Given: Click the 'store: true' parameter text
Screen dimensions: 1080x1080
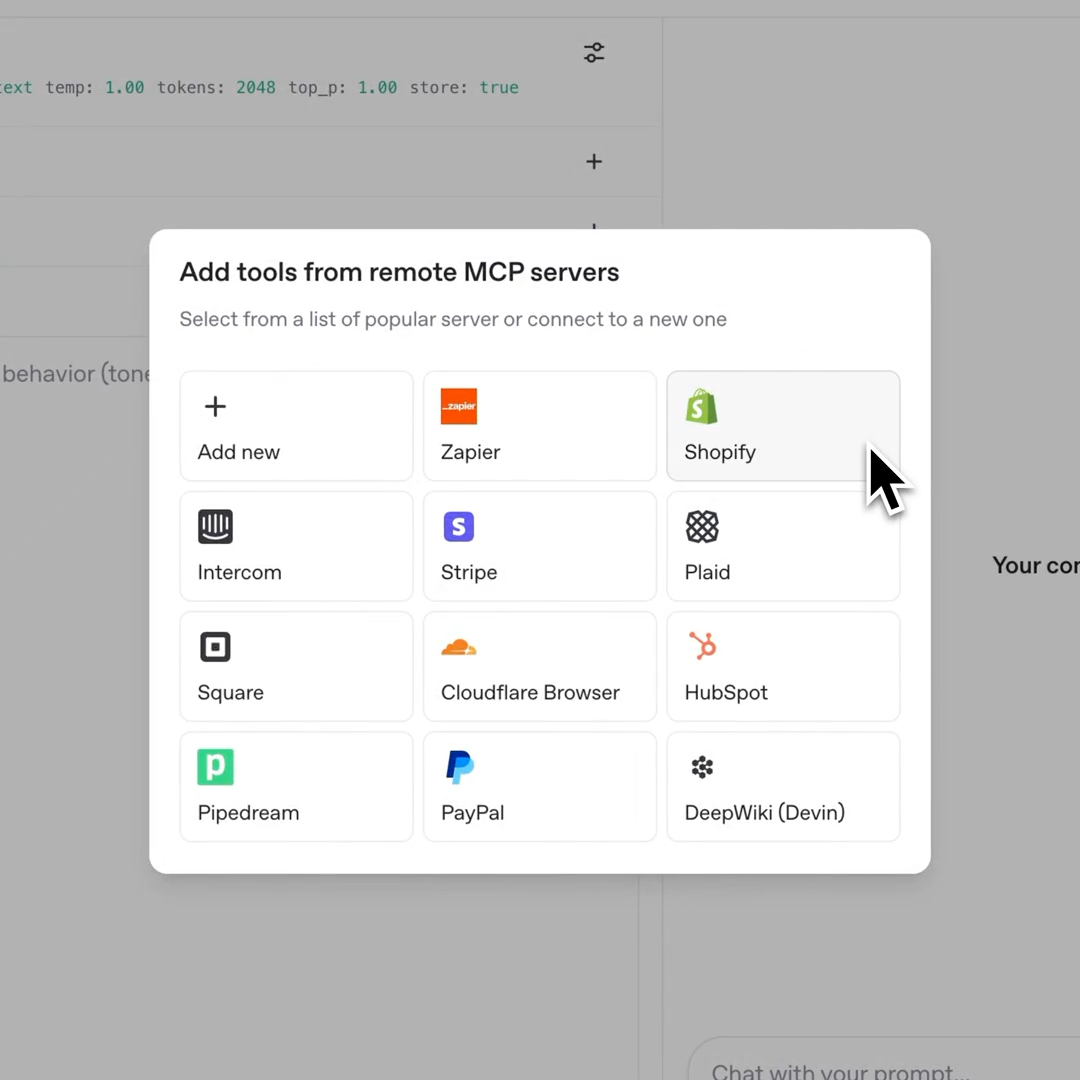Looking at the screenshot, I should point(464,87).
